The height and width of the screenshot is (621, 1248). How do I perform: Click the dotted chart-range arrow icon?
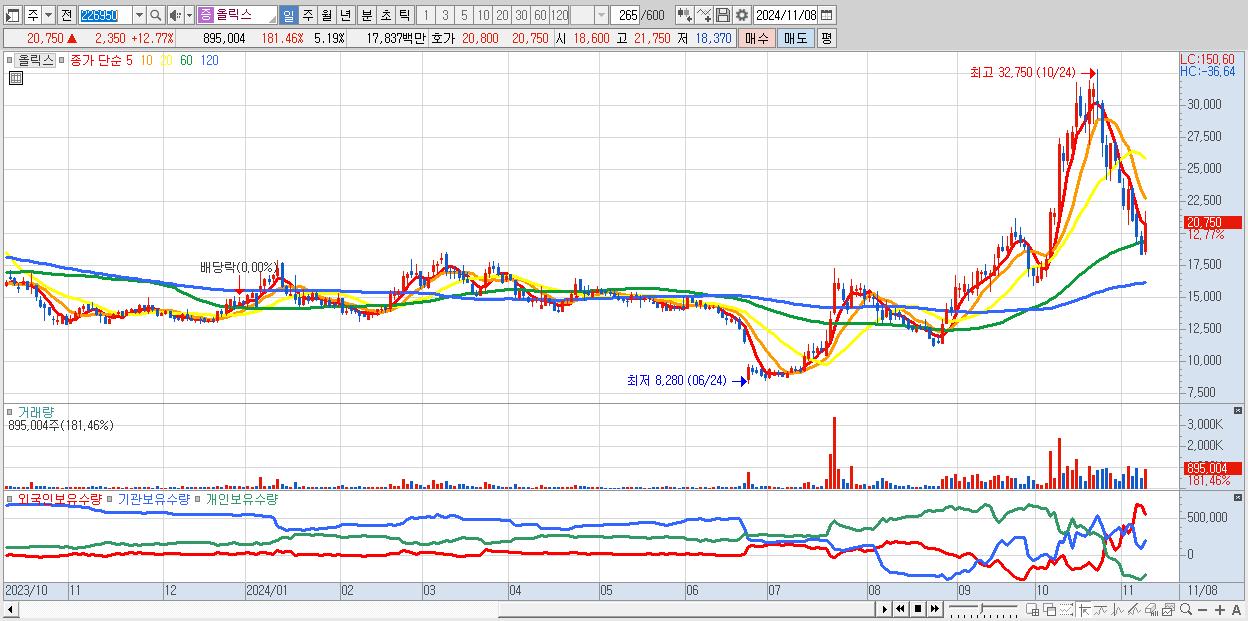1066,609
